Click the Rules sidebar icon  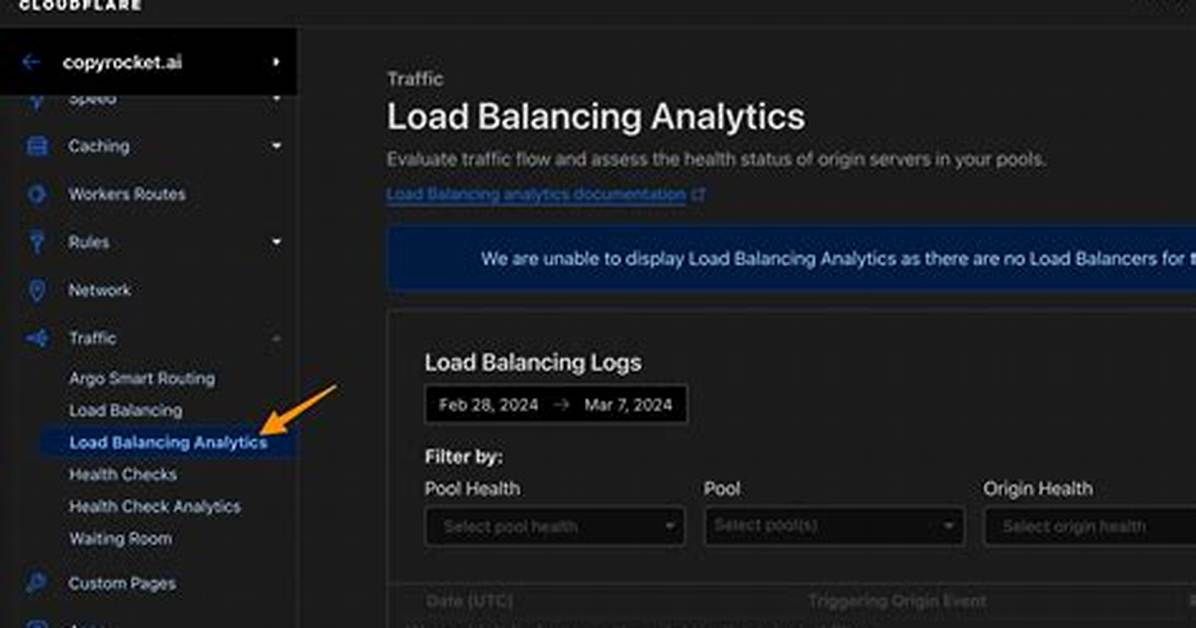pos(37,242)
